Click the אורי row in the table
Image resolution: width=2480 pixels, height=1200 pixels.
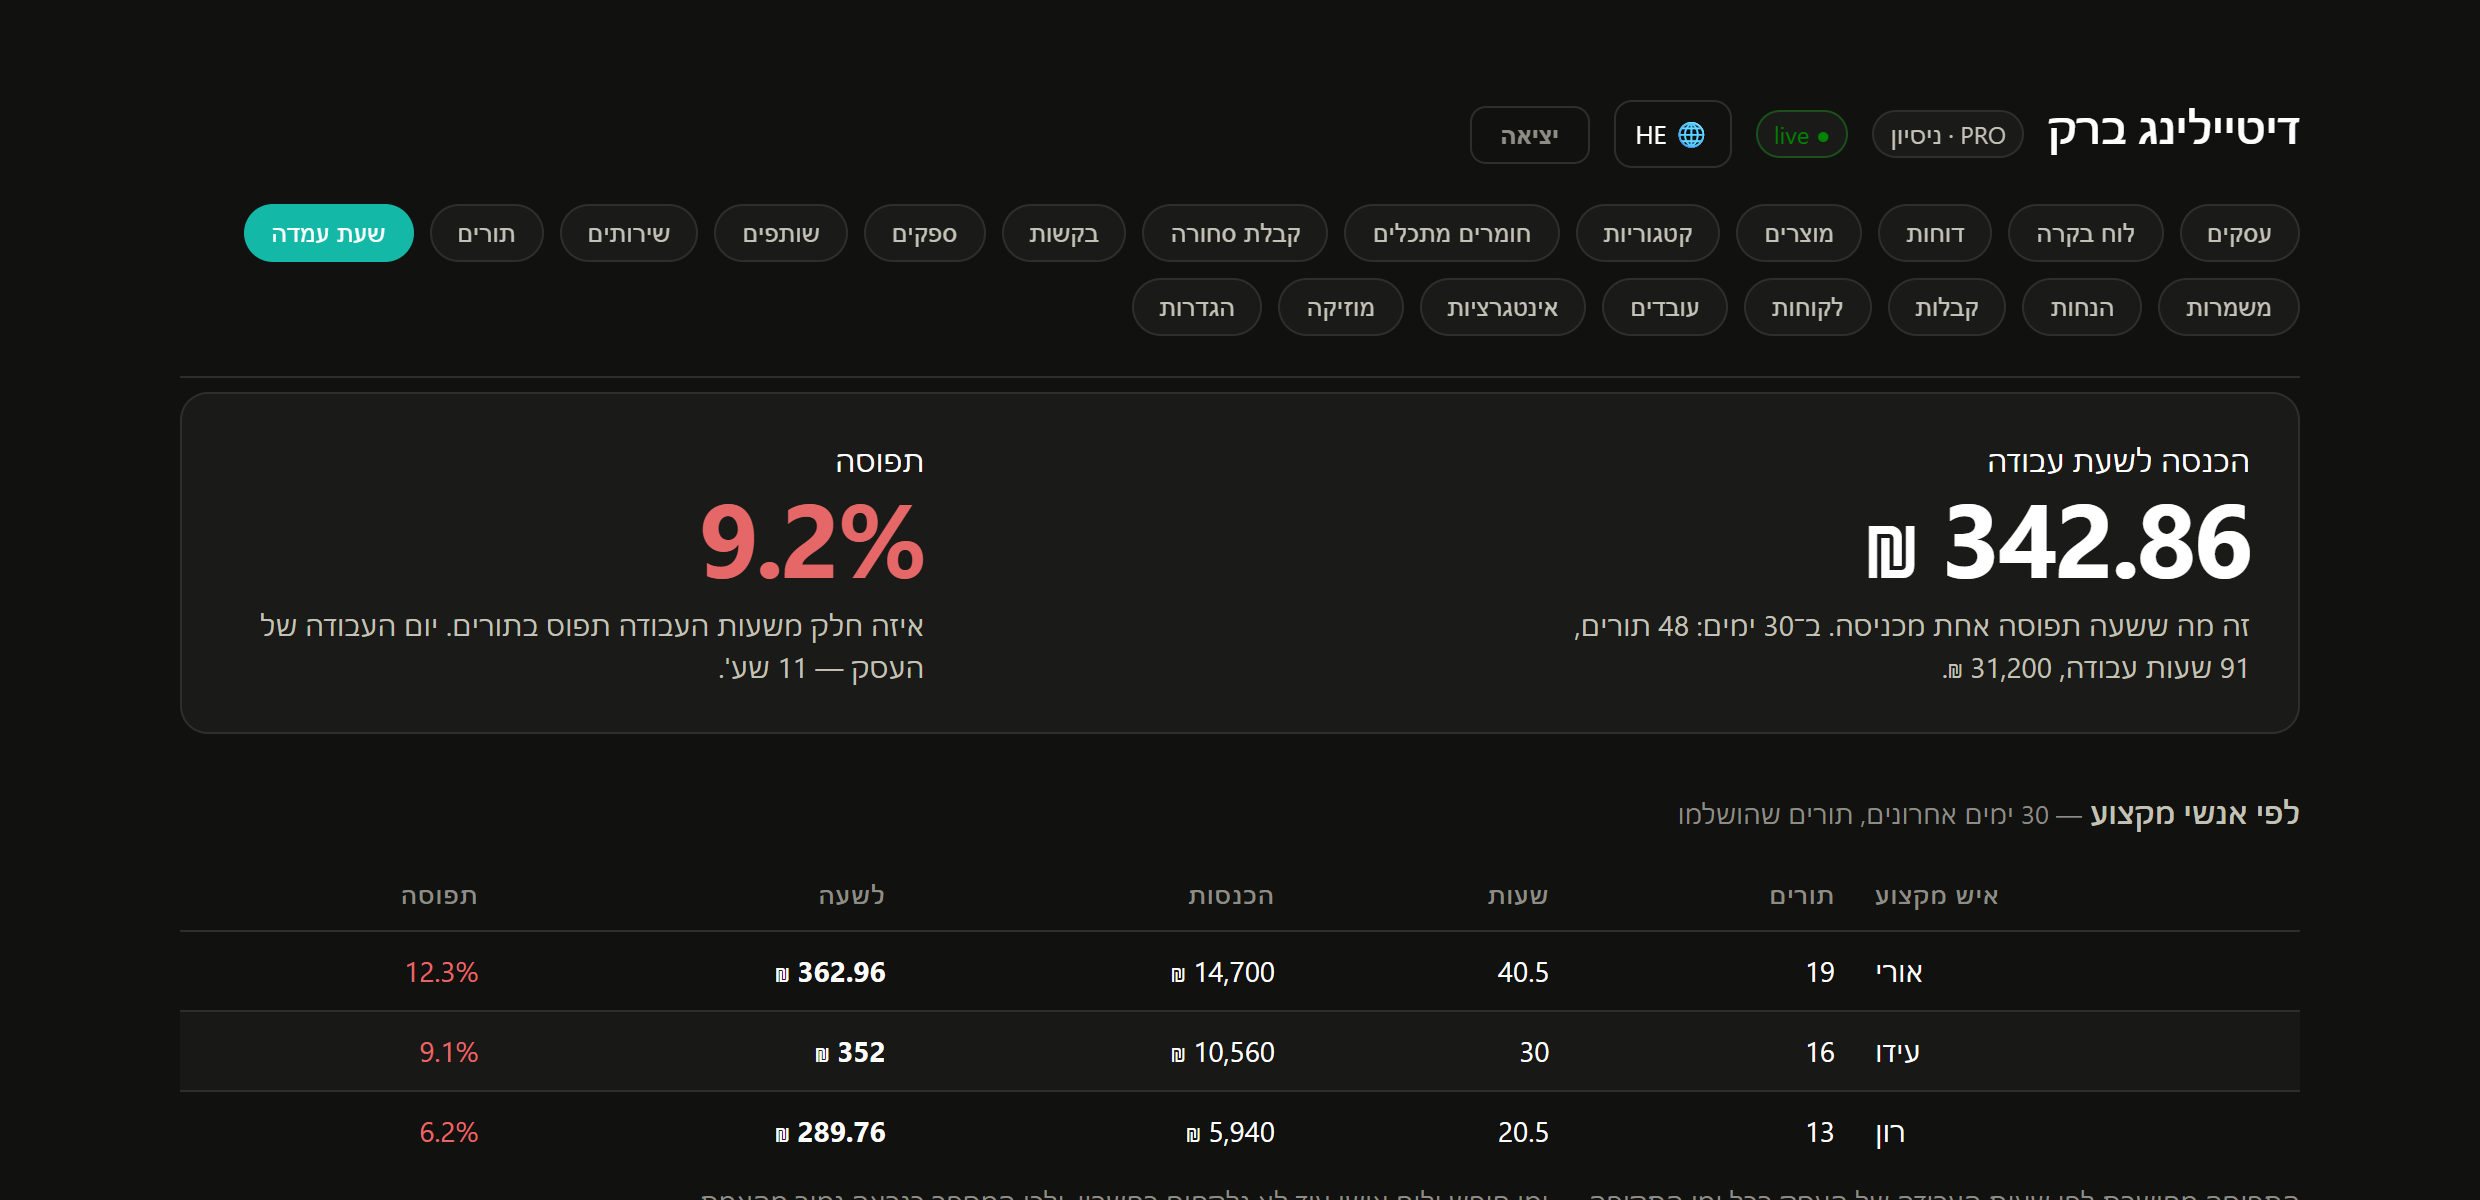[1240, 972]
